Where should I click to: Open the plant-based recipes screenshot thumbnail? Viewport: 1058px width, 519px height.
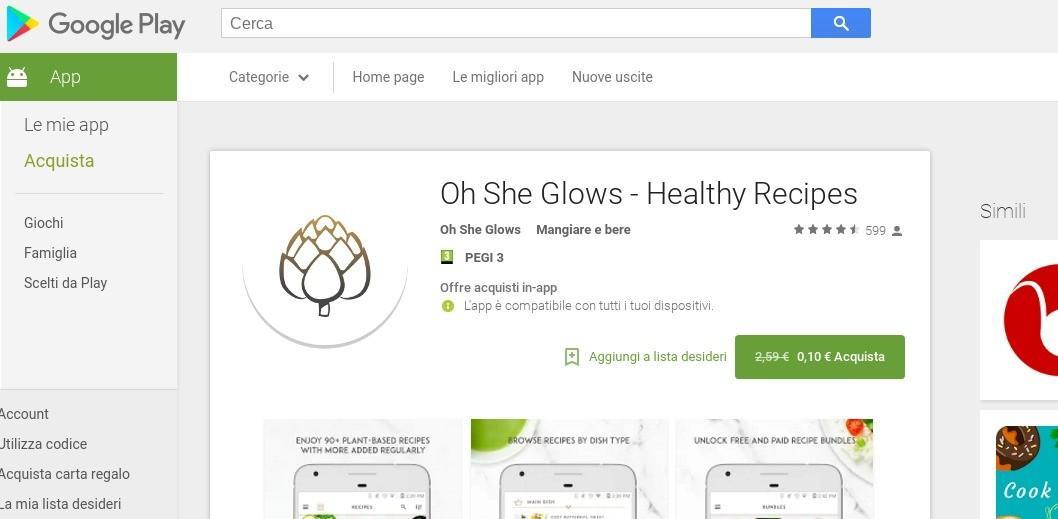coord(362,469)
